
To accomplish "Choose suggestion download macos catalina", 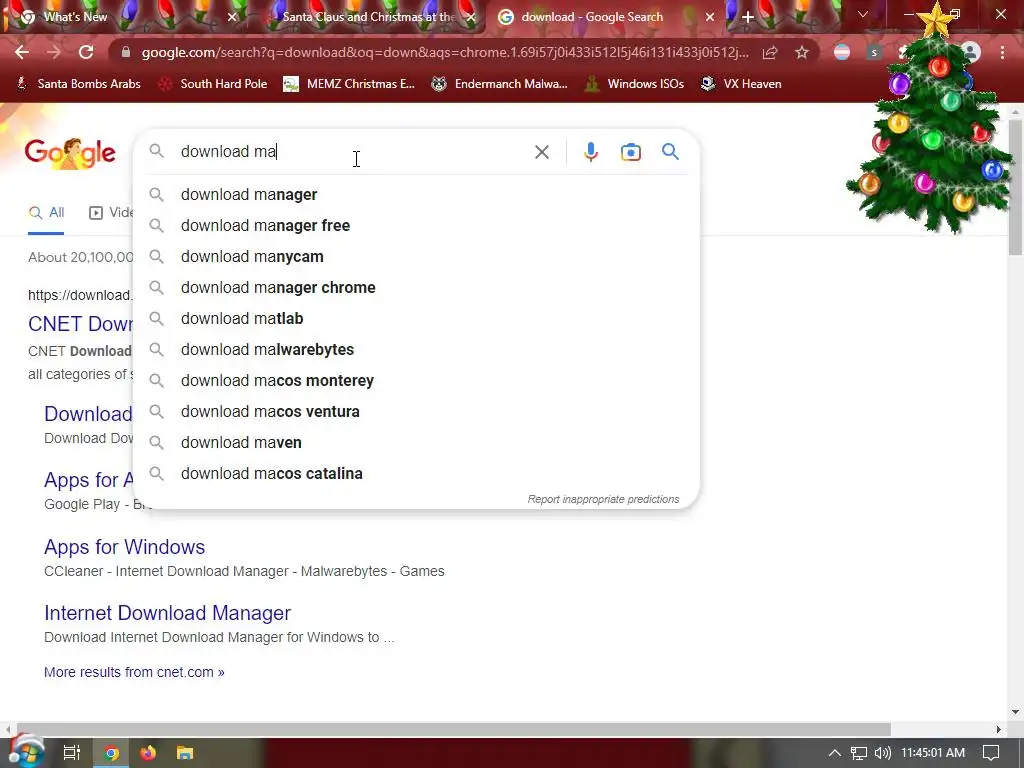I will (x=416, y=473).
